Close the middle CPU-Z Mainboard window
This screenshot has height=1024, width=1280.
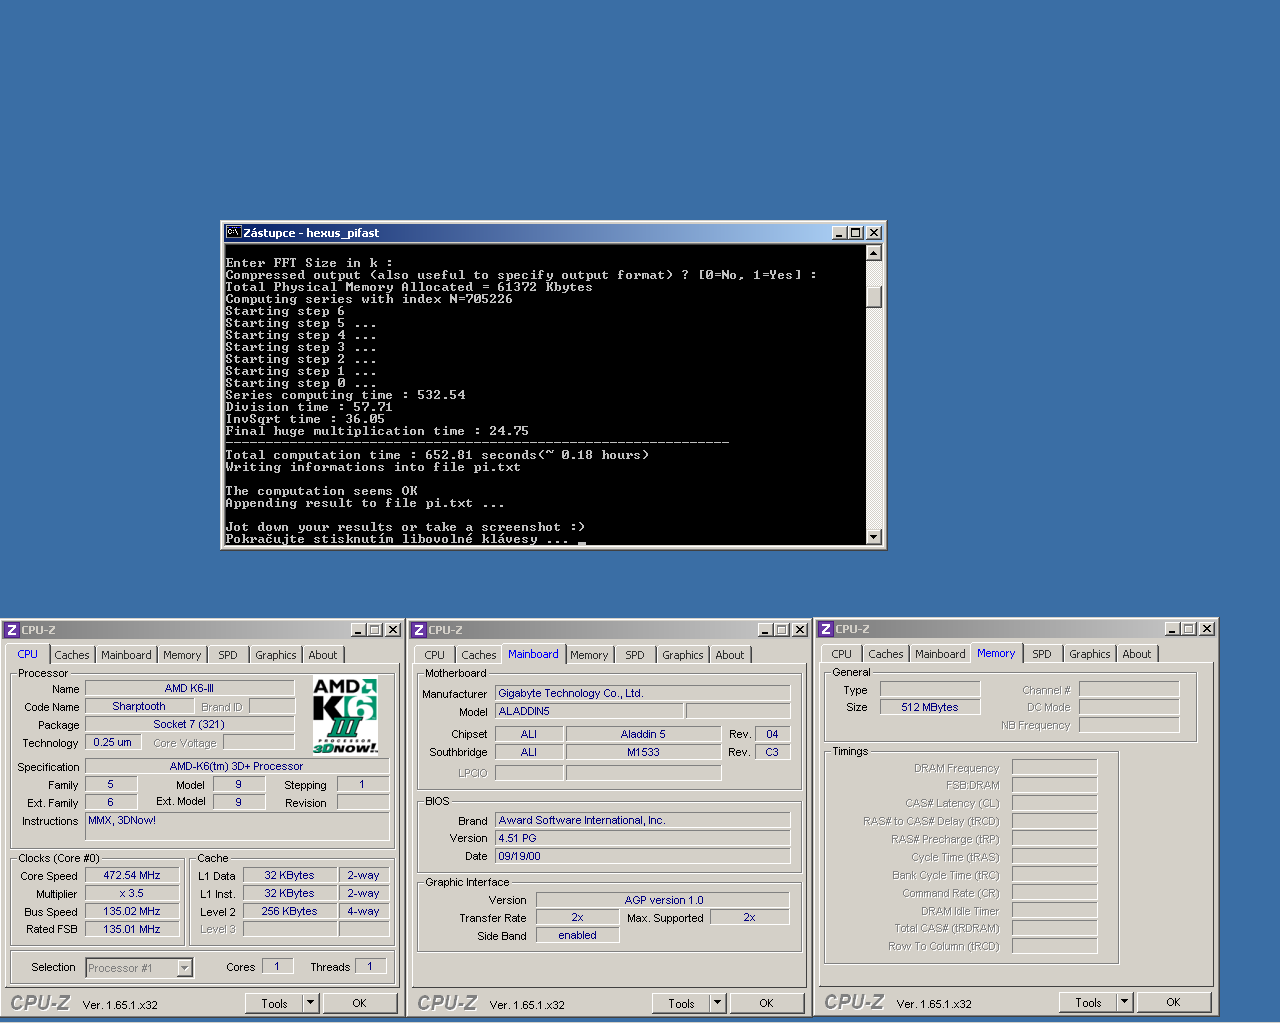click(800, 630)
